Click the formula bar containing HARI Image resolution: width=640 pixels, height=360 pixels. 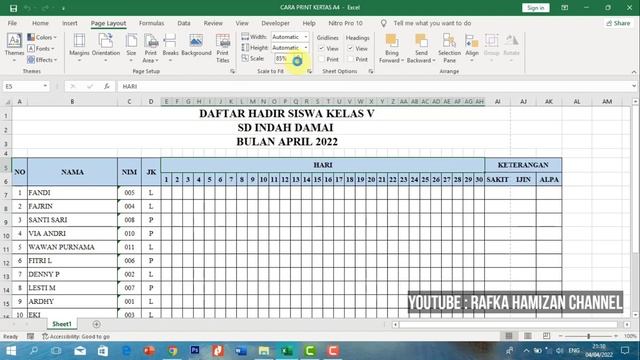tap(375, 86)
